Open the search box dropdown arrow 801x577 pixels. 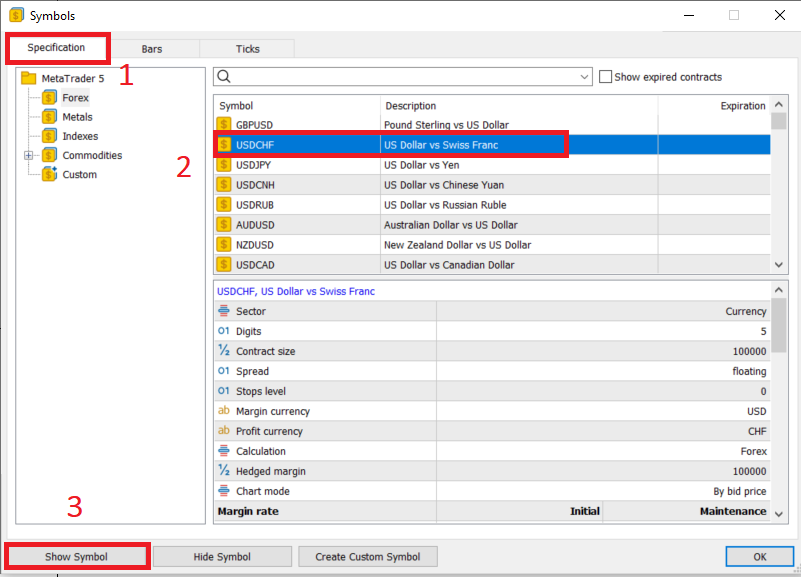(585, 77)
